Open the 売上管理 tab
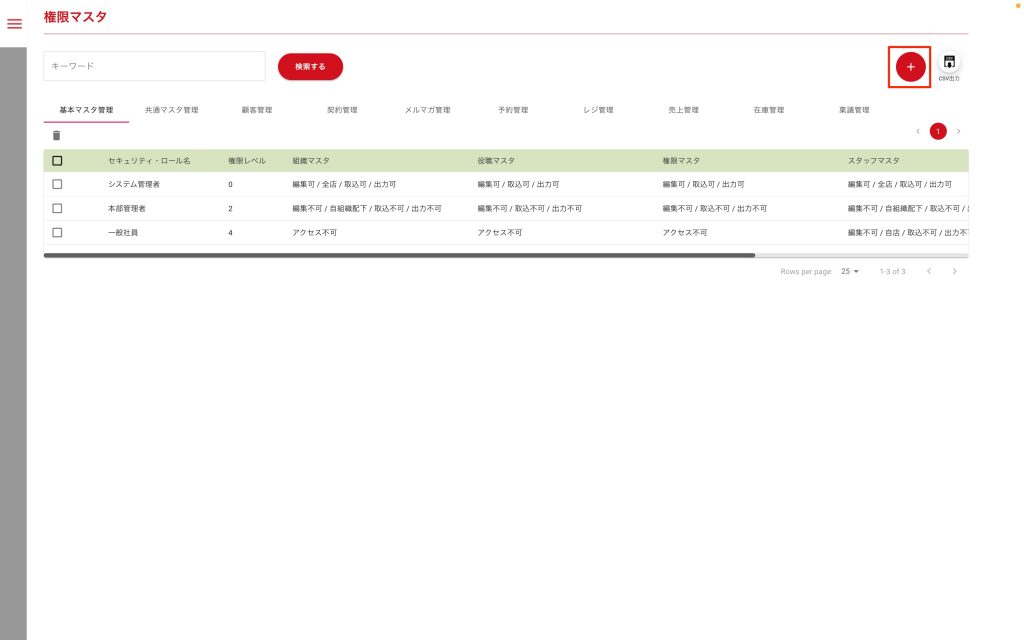The image size is (1024, 640). click(x=683, y=110)
